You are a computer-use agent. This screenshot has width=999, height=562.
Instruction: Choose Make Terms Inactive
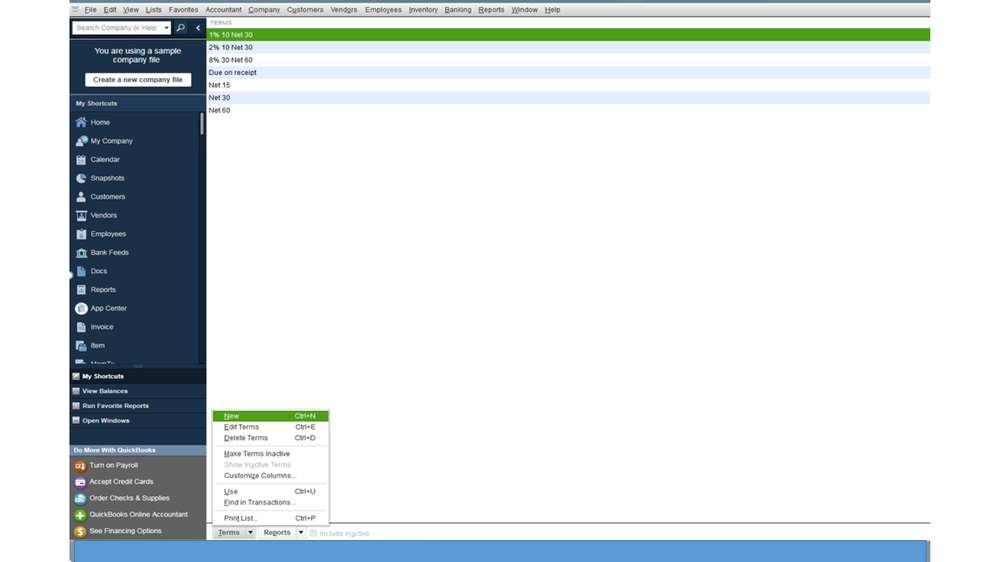pos(271,454)
